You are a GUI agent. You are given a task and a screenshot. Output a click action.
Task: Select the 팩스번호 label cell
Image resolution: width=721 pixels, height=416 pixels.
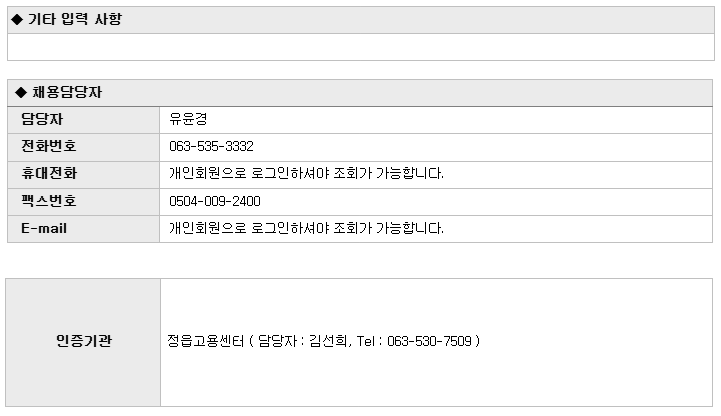tap(84, 202)
